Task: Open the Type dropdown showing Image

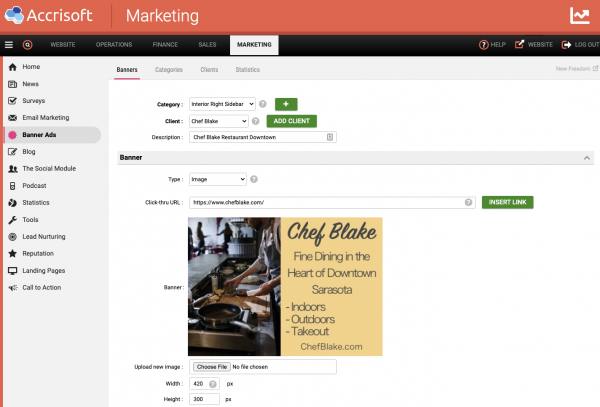Action: pyautogui.click(x=218, y=179)
